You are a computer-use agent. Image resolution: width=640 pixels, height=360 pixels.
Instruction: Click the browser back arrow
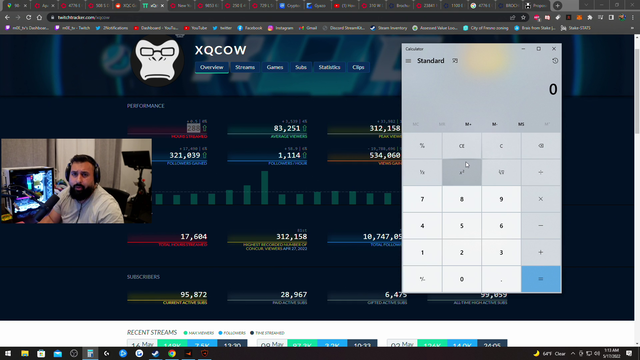pos(7,18)
